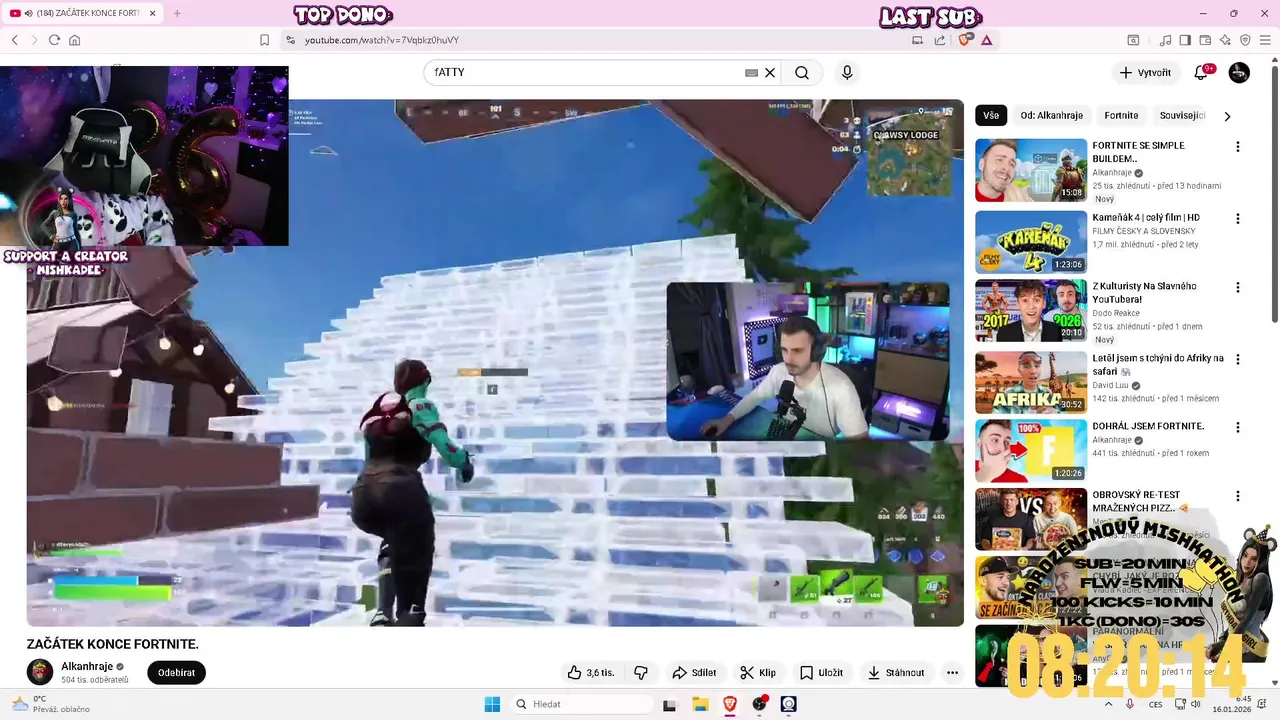This screenshot has width=1280, height=720.
Task: Run search with the magnifier button
Action: coord(802,72)
